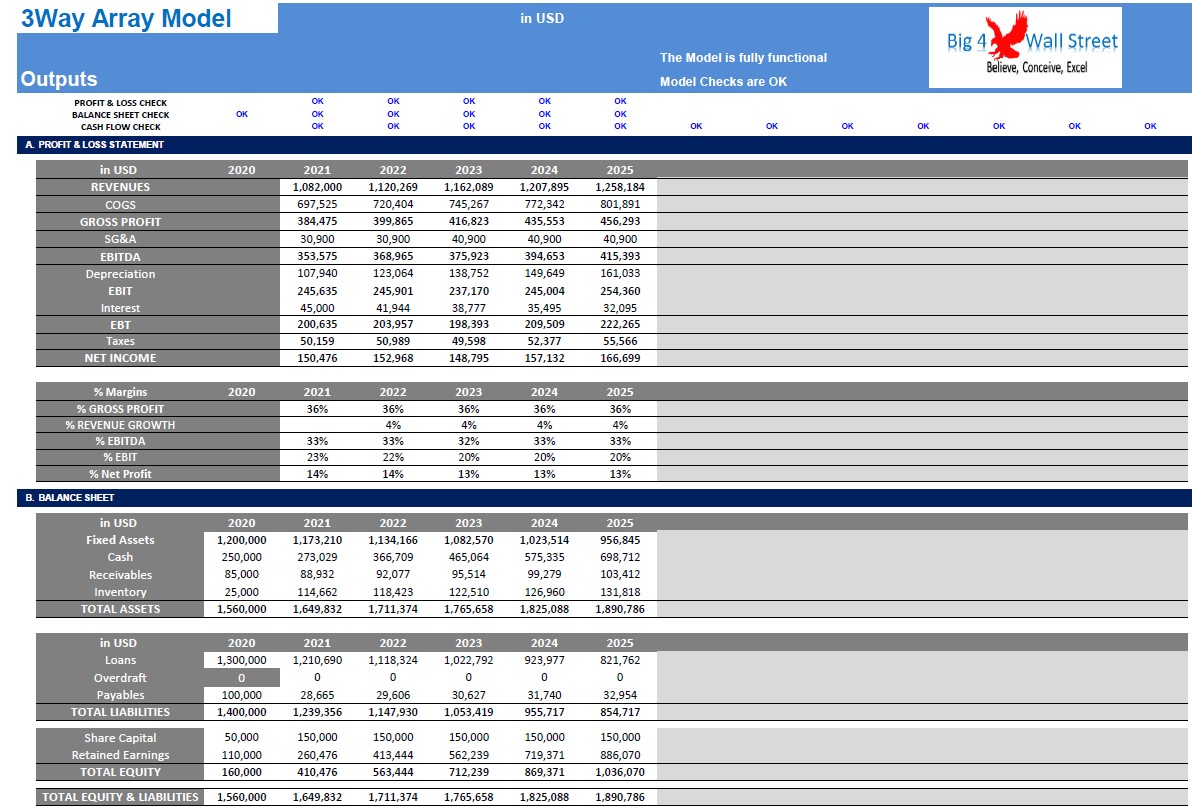The width and height of the screenshot is (1192, 808).
Task: Click the 2020 BALANCE SHEET CHECK OK indicator
Action: coord(242,114)
